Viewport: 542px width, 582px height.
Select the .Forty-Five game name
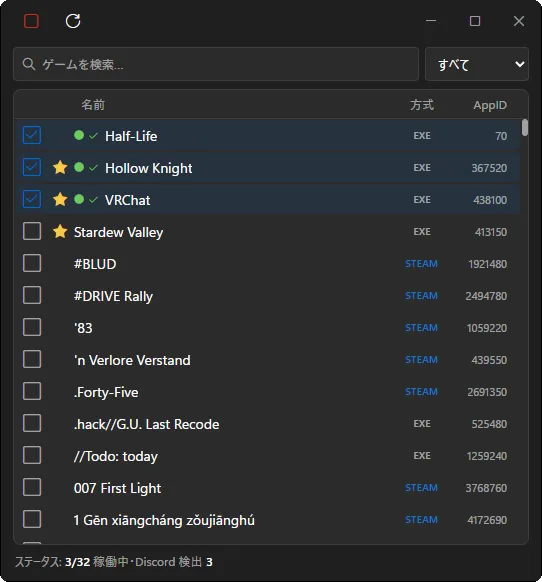[106, 392]
